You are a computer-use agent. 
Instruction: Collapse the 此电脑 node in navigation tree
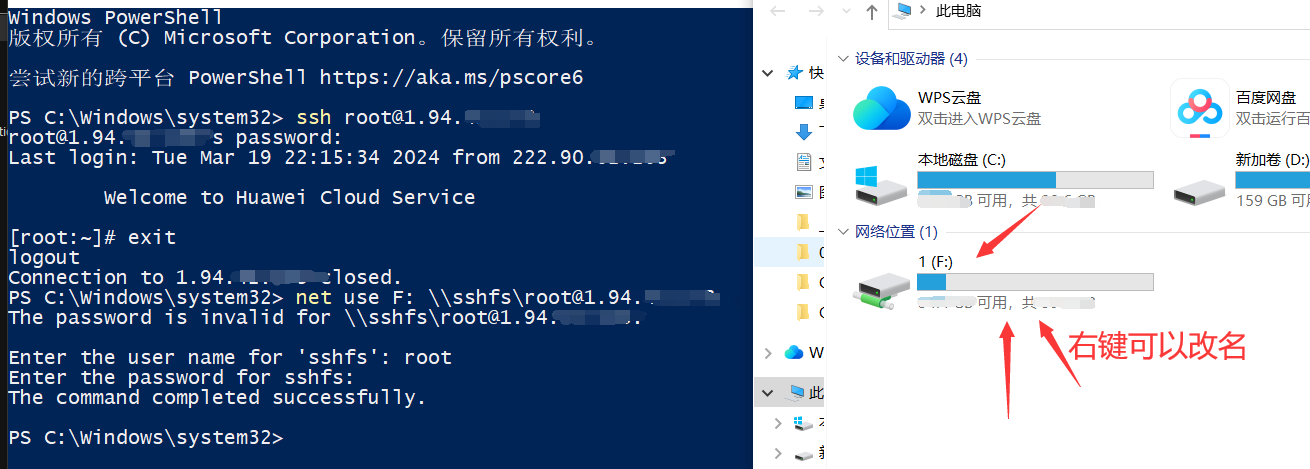coord(768,392)
